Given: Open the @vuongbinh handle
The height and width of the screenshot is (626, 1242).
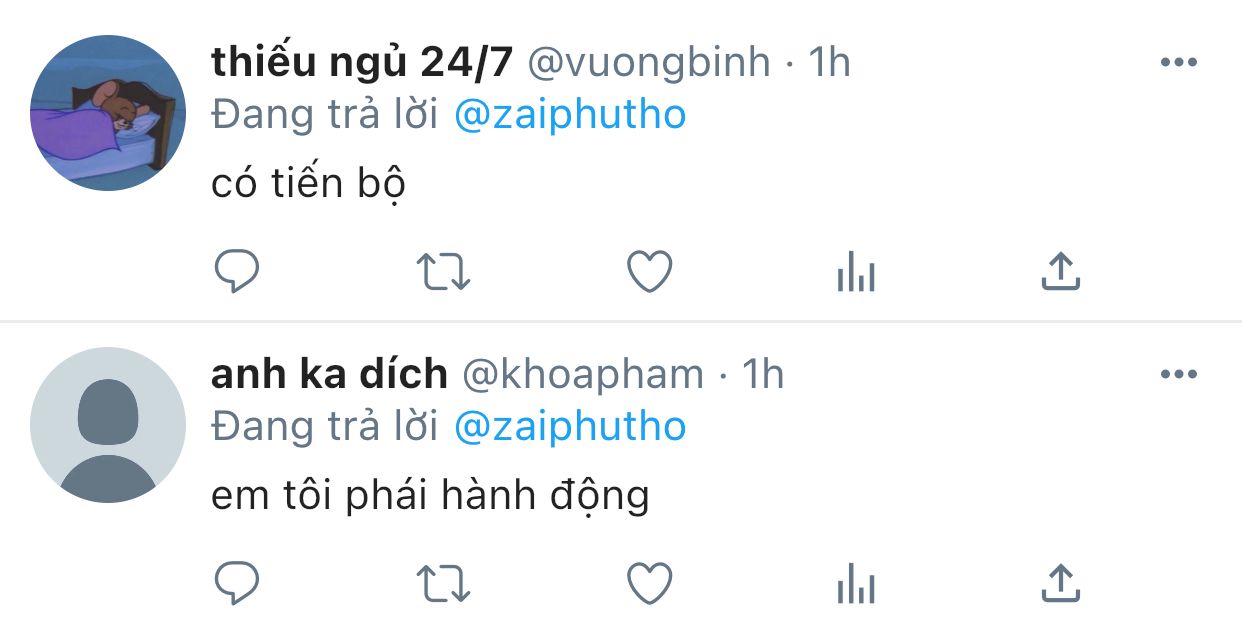Looking at the screenshot, I should (648, 63).
